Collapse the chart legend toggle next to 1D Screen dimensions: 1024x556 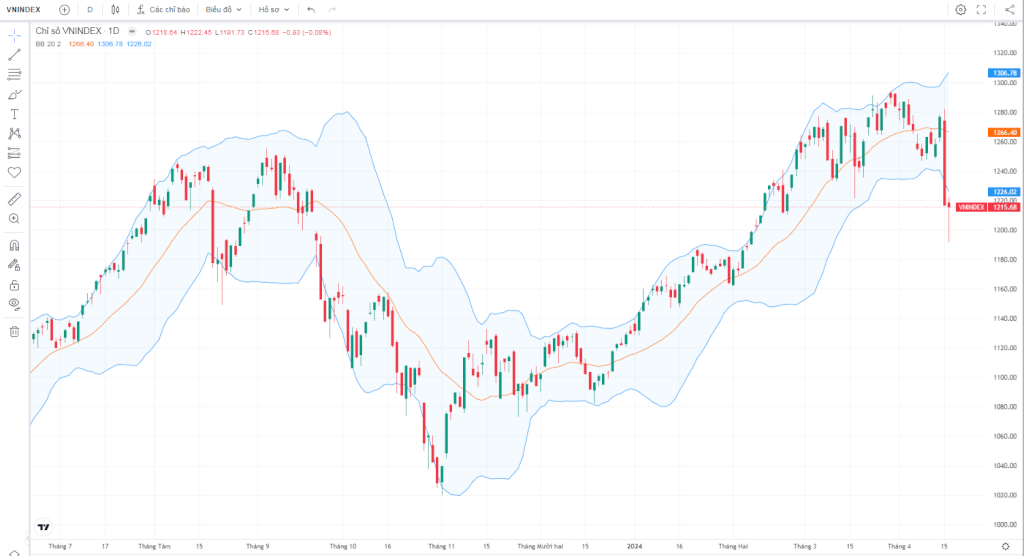click(x=133, y=31)
